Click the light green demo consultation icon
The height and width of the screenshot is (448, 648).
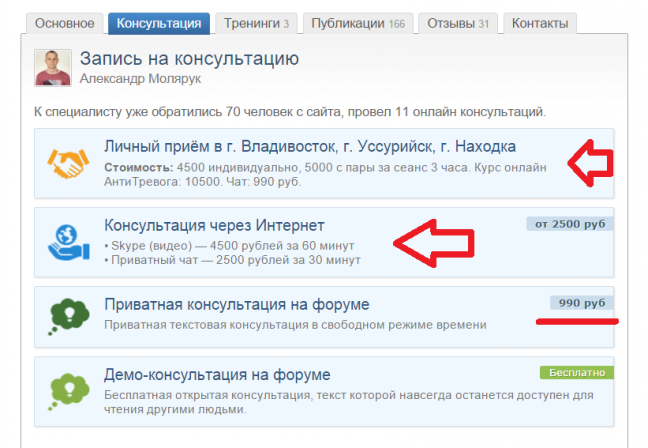65,386
